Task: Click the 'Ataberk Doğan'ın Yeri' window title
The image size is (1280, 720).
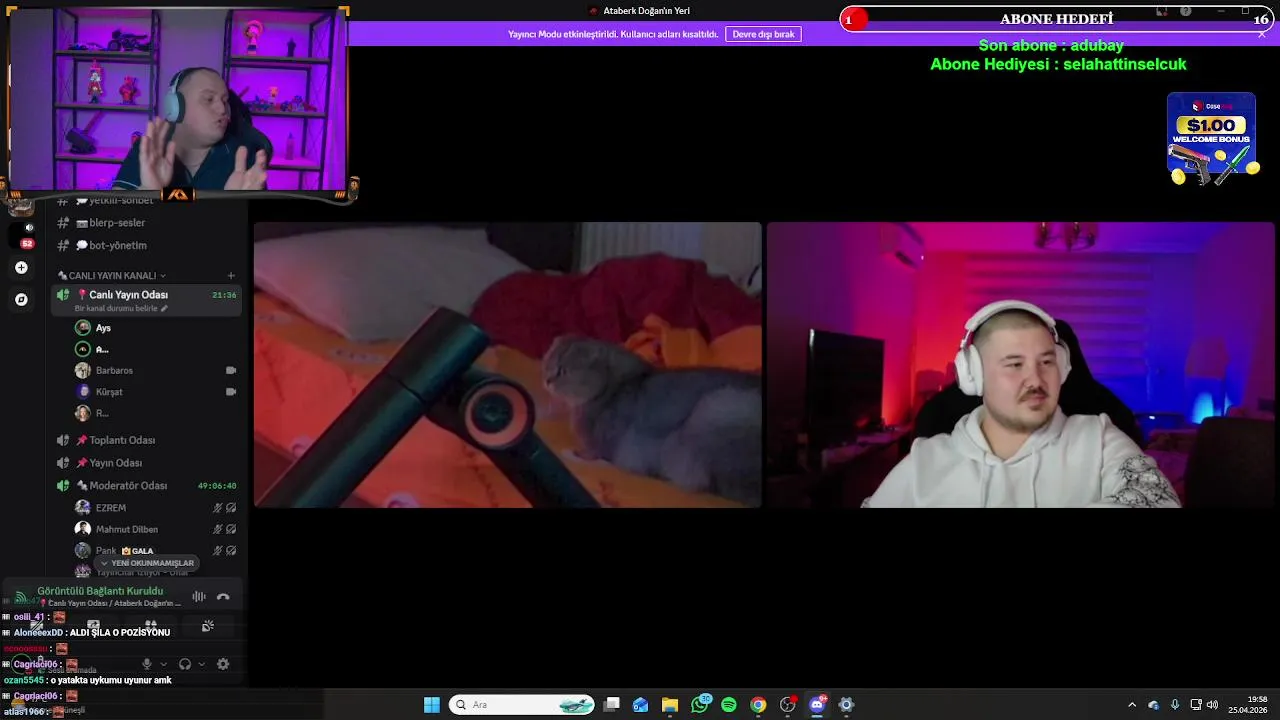Action: (646, 11)
